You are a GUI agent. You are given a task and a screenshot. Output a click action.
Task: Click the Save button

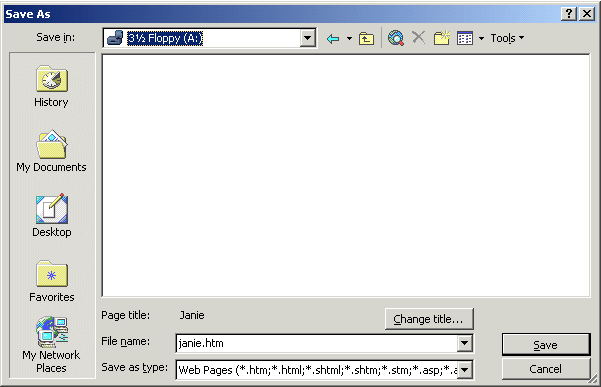coord(546,344)
